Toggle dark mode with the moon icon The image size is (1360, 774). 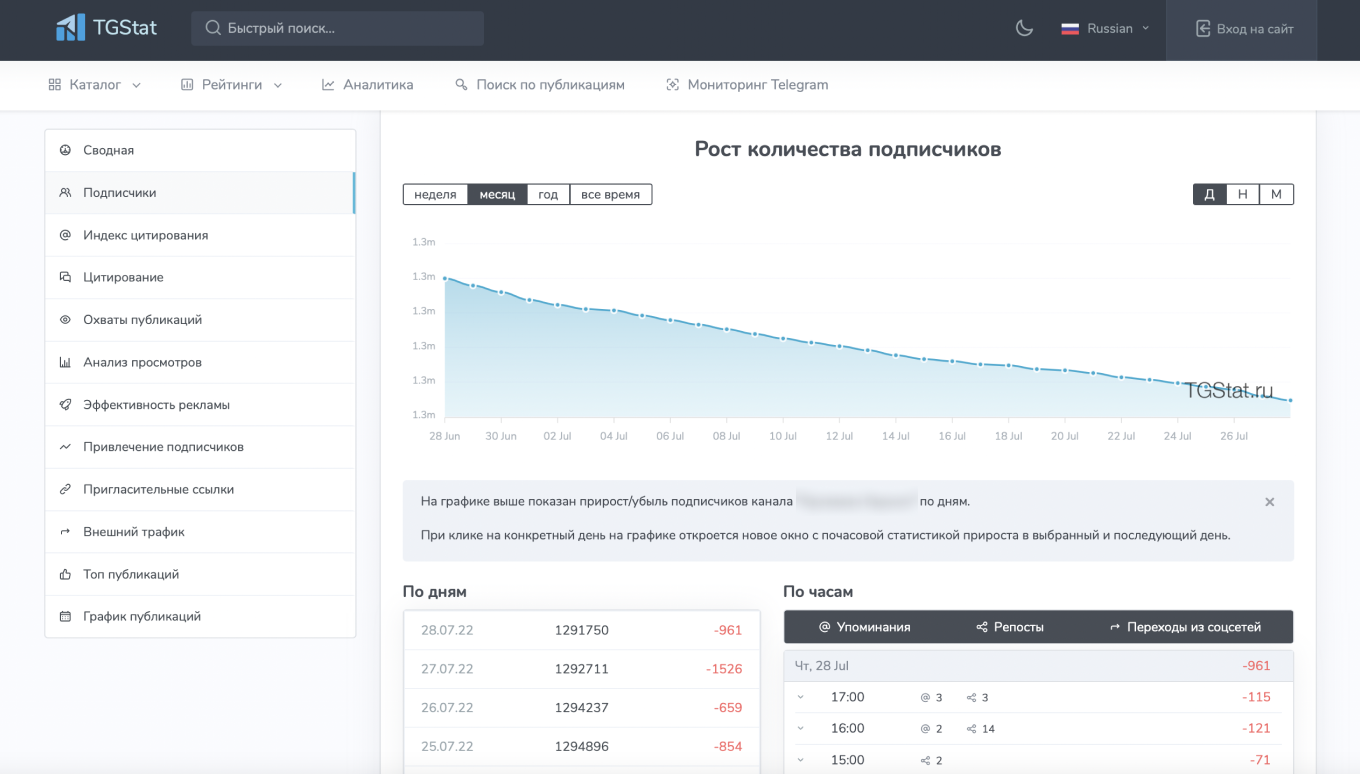coord(1024,28)
